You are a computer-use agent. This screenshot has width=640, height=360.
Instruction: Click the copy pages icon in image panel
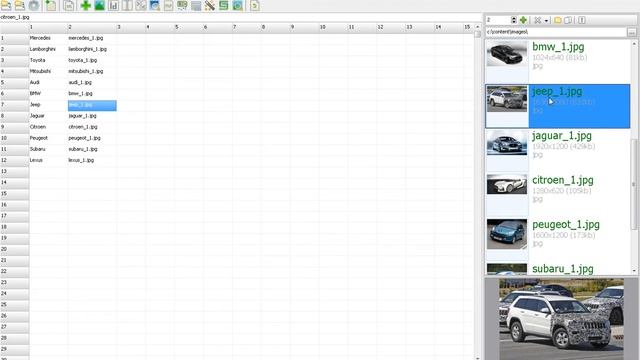pos(568,20)
